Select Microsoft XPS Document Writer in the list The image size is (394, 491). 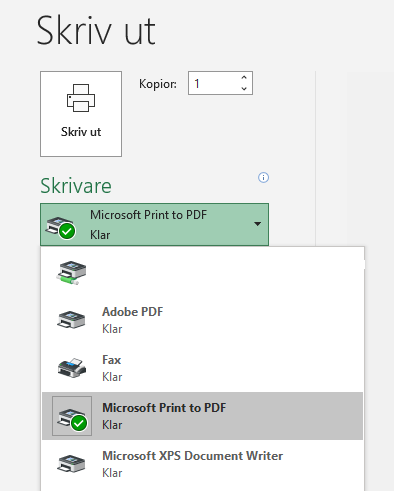[202, 464]
